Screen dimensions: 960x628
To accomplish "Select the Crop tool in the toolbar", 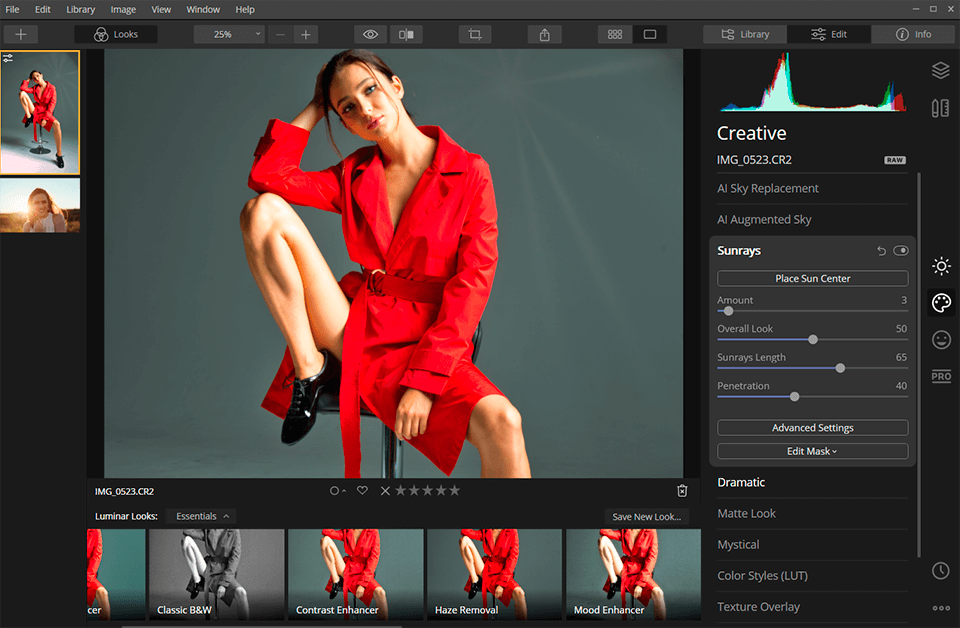I will tap(474, 33).
